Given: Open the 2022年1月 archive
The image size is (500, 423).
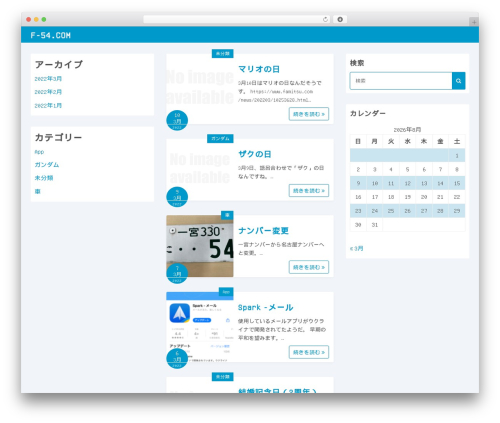Looking at the screenshot, I should coord(48,105).
